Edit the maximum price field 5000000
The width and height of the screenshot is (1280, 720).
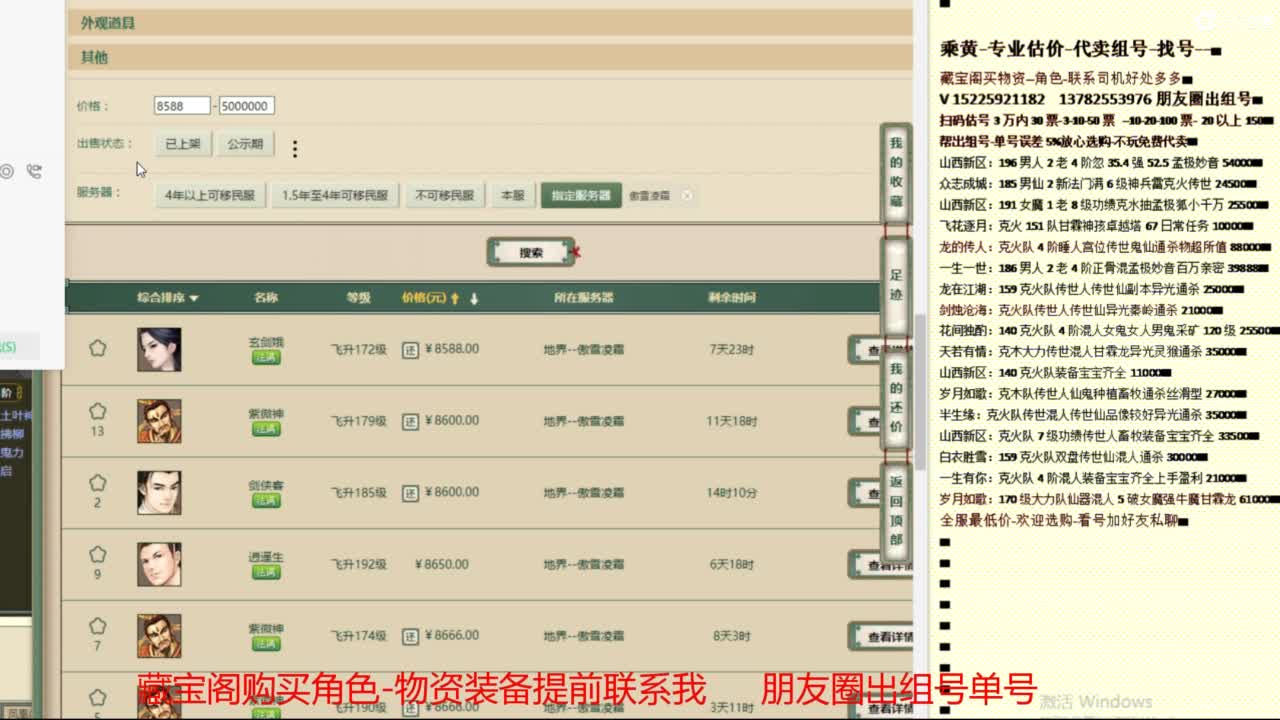click(246, 106)
